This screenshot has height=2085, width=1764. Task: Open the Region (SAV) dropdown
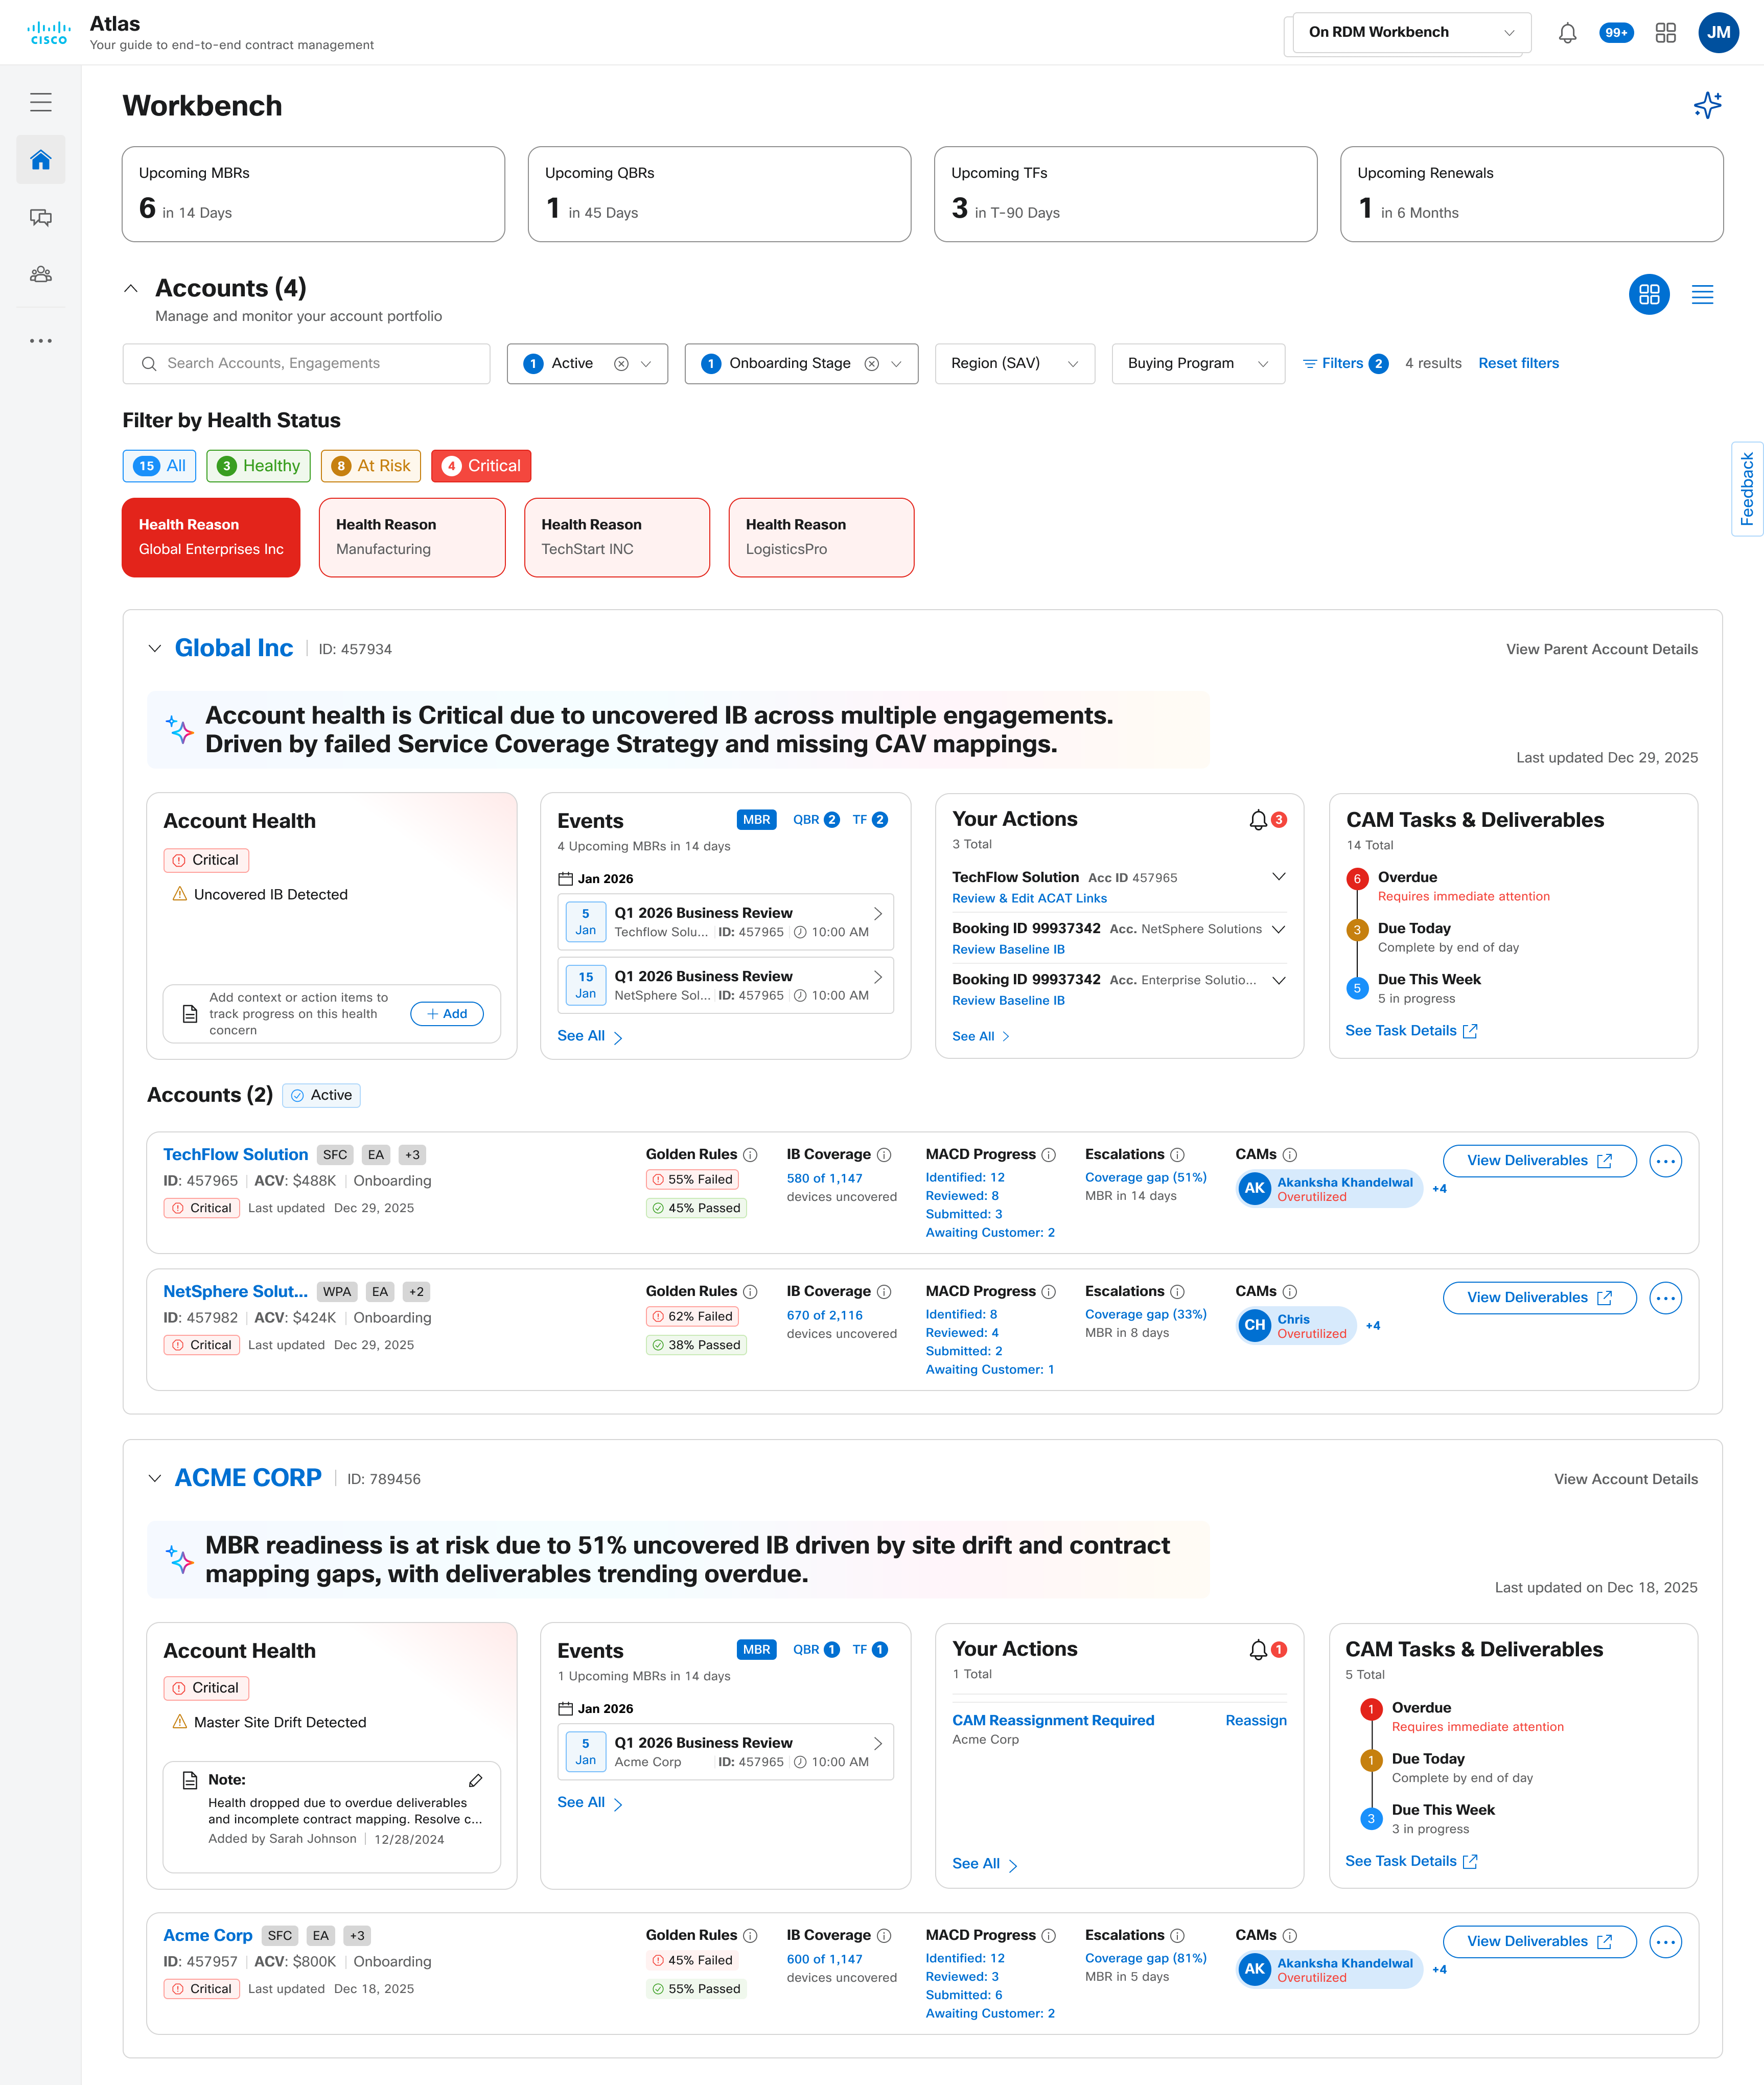1015,364
